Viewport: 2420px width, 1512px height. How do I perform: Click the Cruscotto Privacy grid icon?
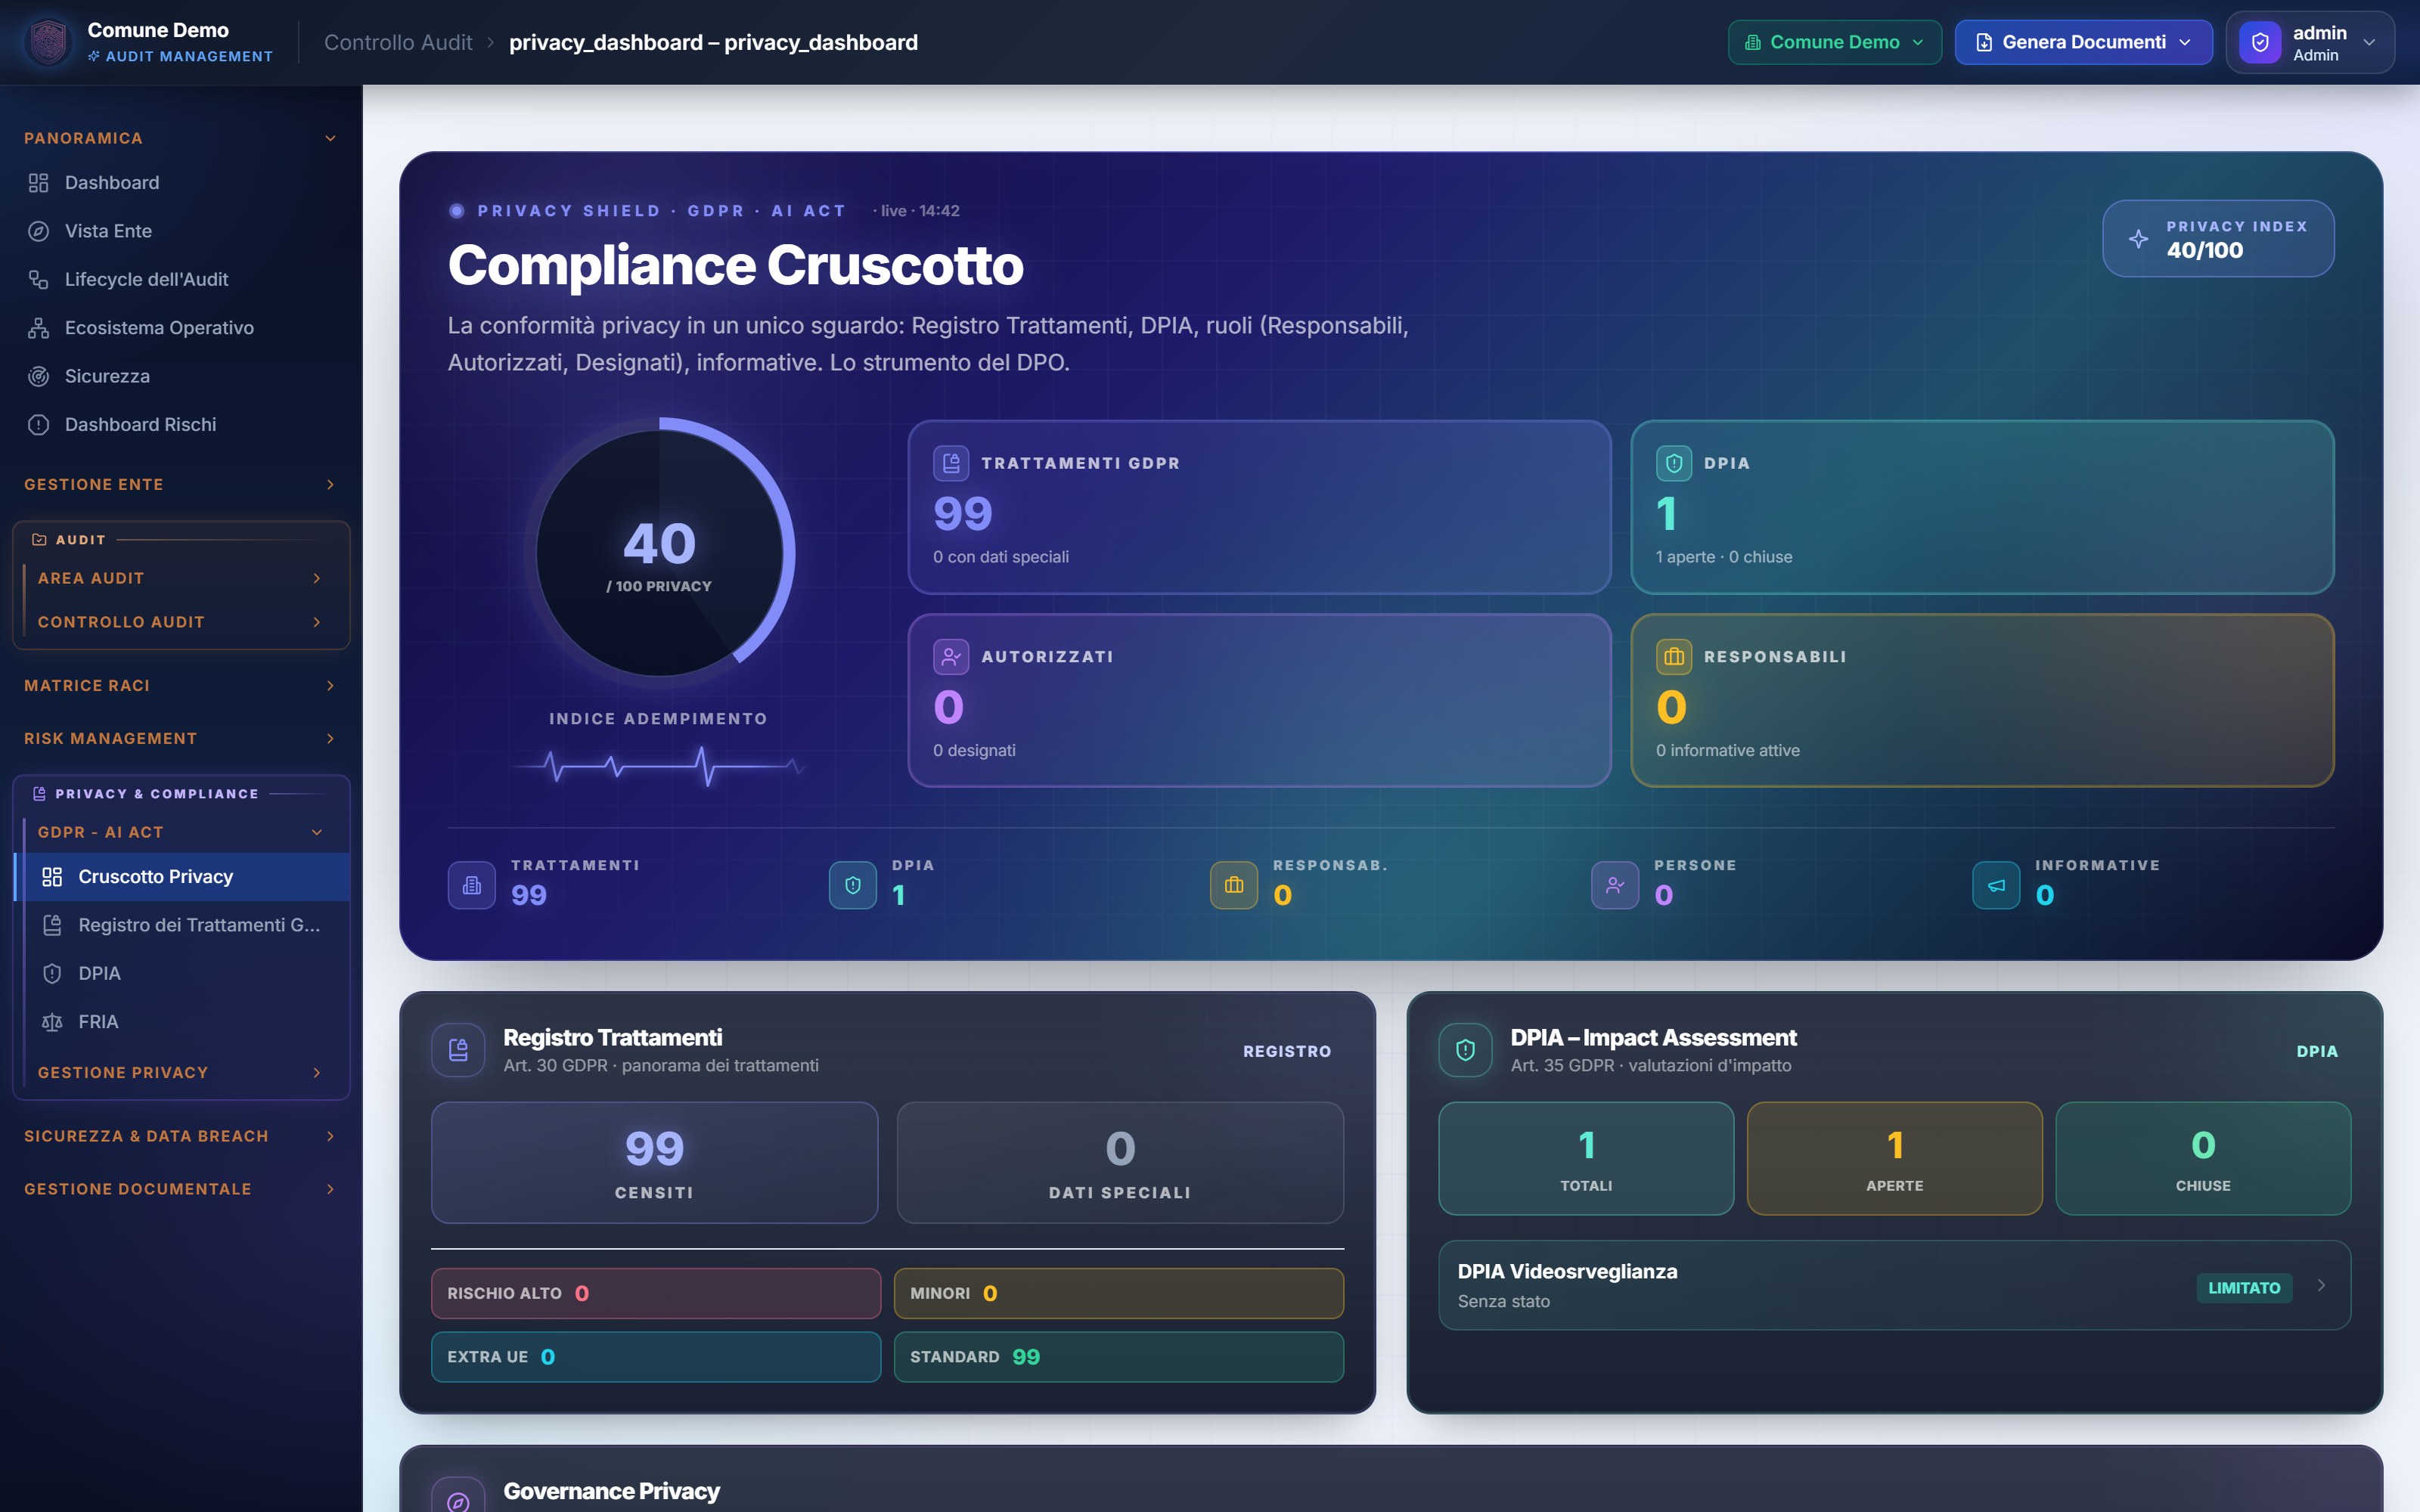point(52,877)
